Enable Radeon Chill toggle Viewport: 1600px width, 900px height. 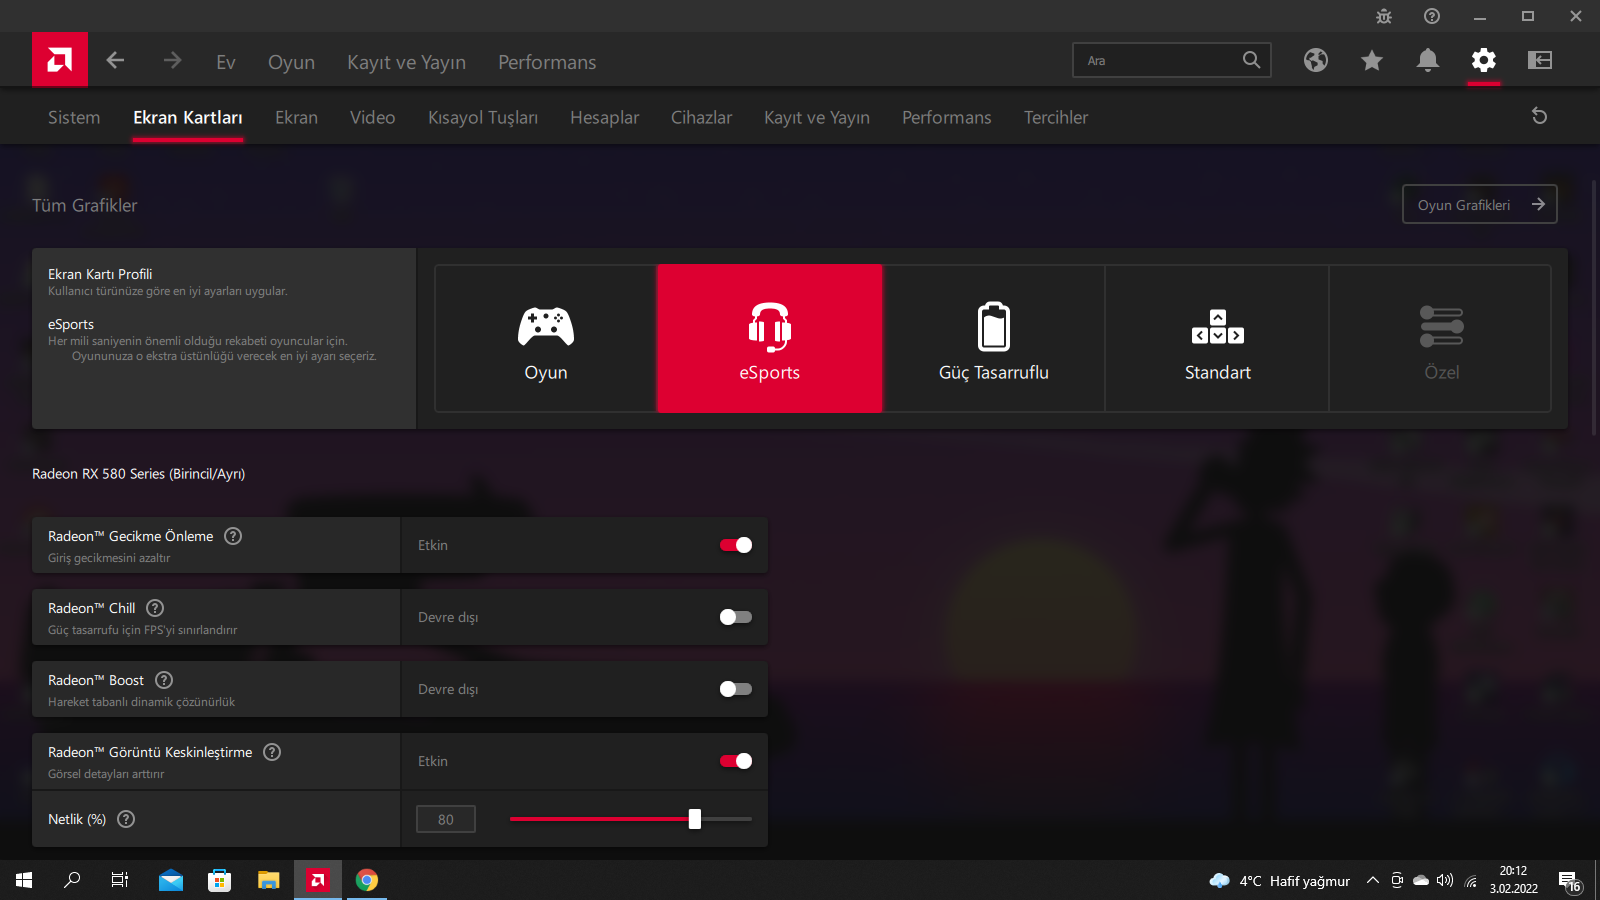click(736, 617)
